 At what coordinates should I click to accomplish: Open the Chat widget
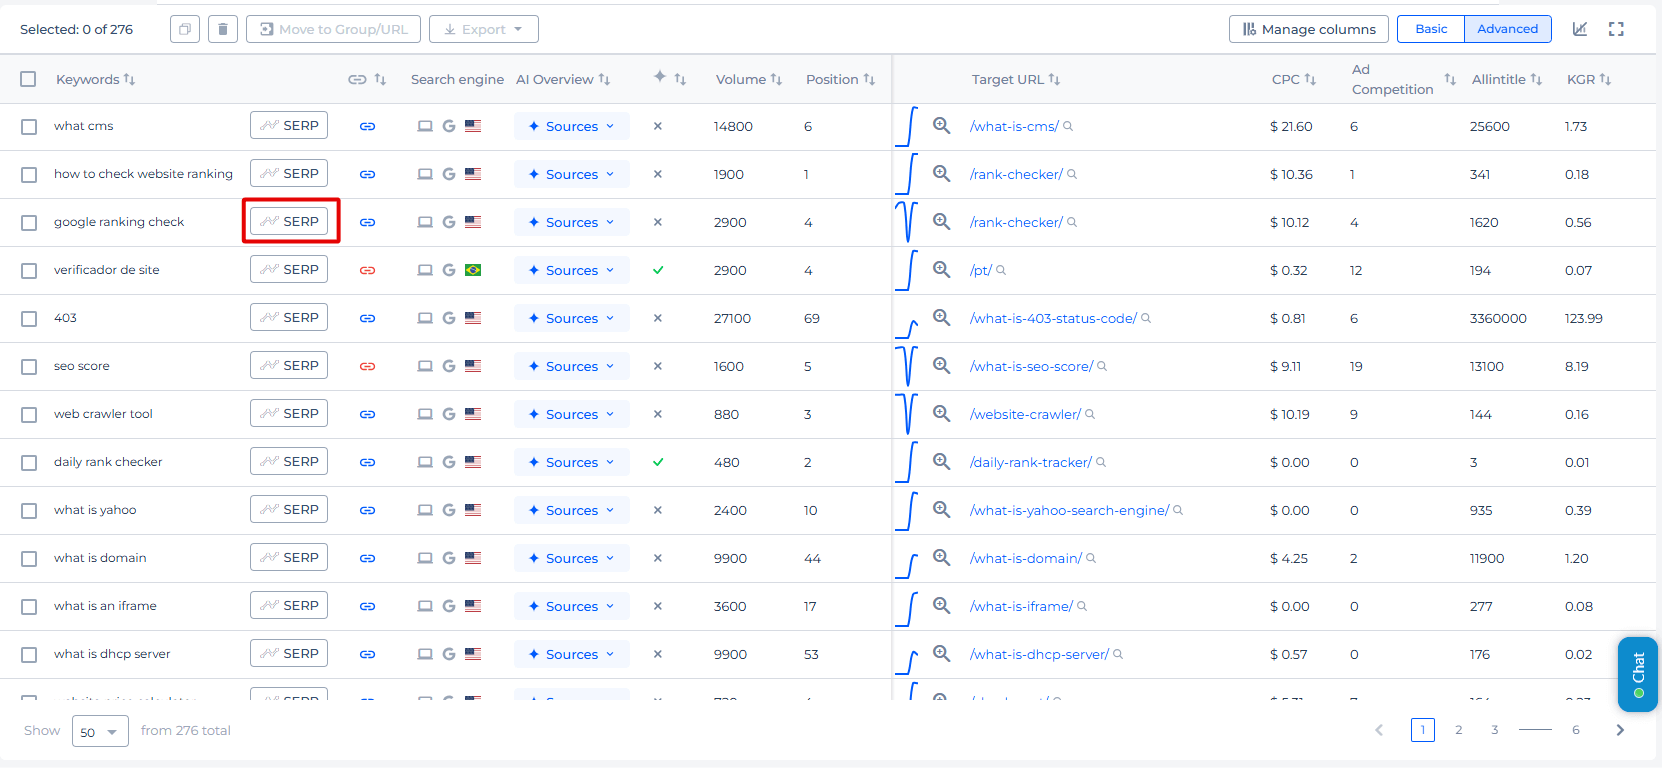point(1638,674)
